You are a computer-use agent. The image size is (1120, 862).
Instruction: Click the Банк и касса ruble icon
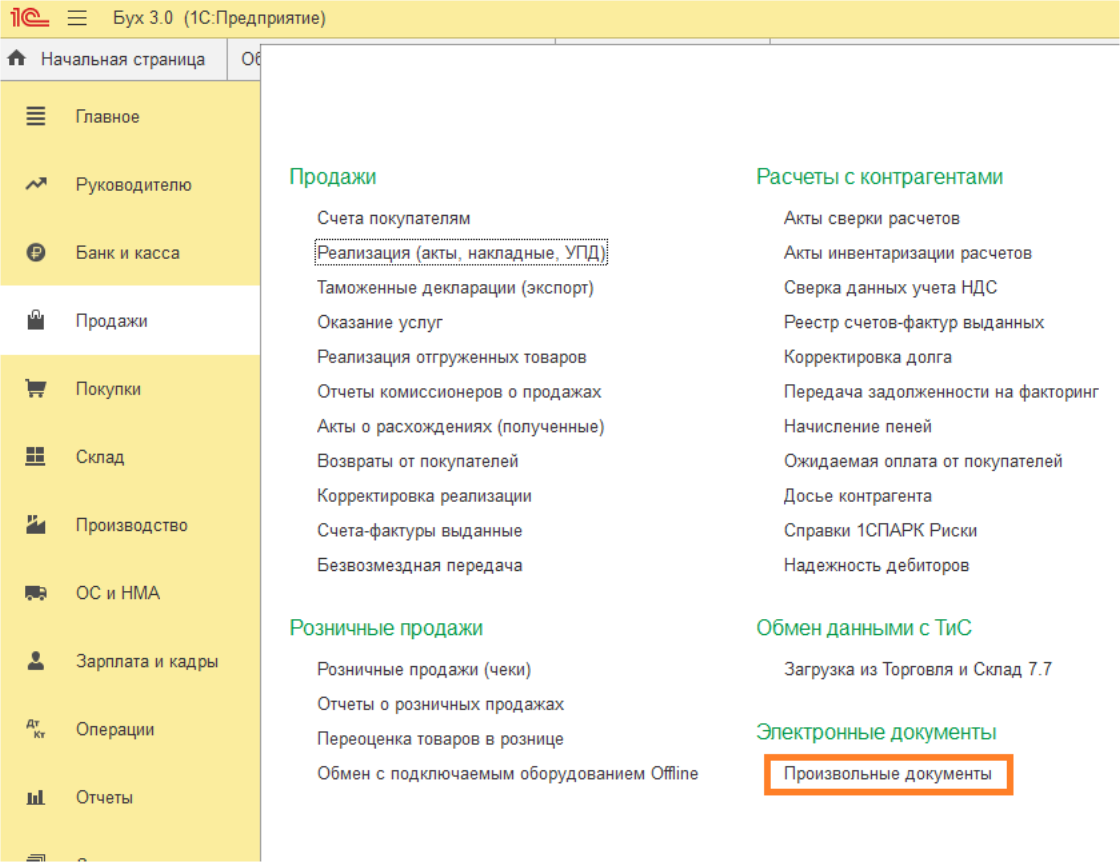[36, 253]
